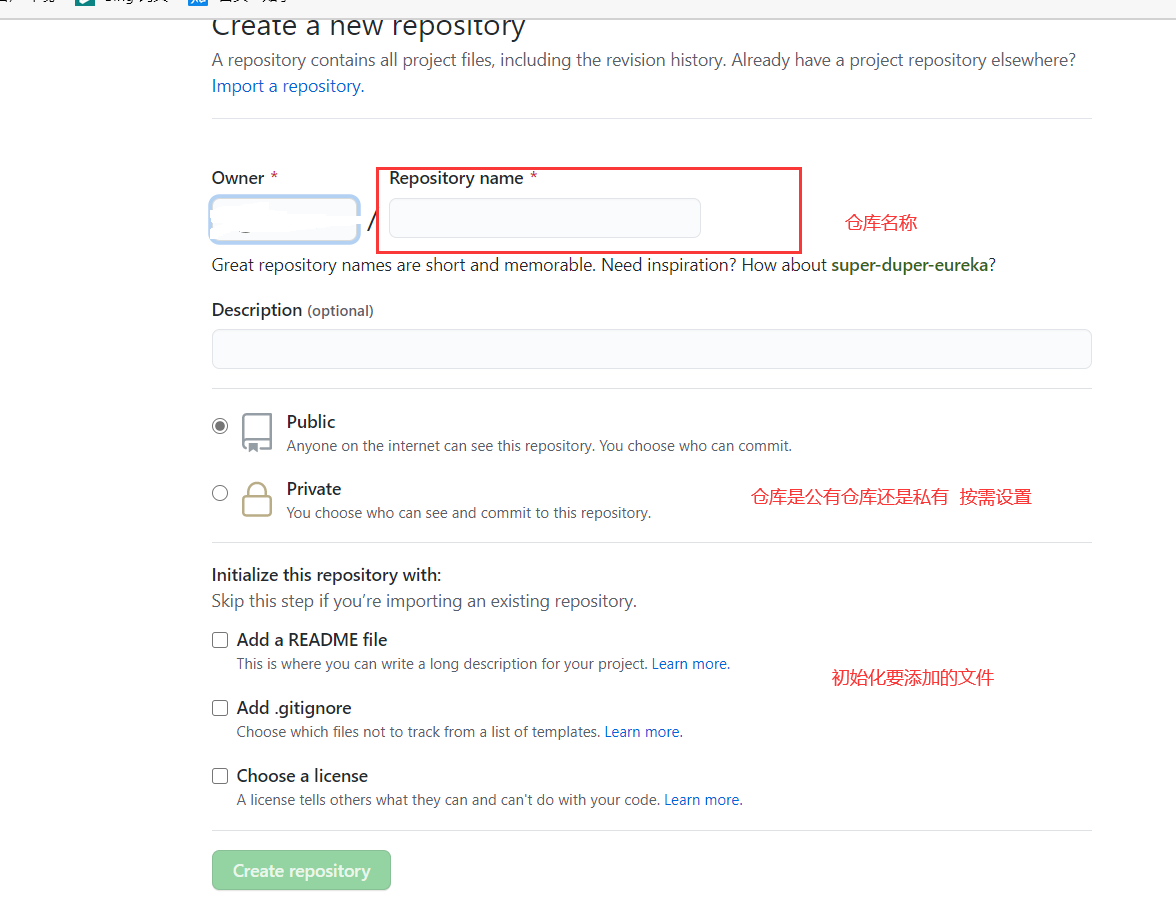Click the Import a repository link

tap(287, 86)
